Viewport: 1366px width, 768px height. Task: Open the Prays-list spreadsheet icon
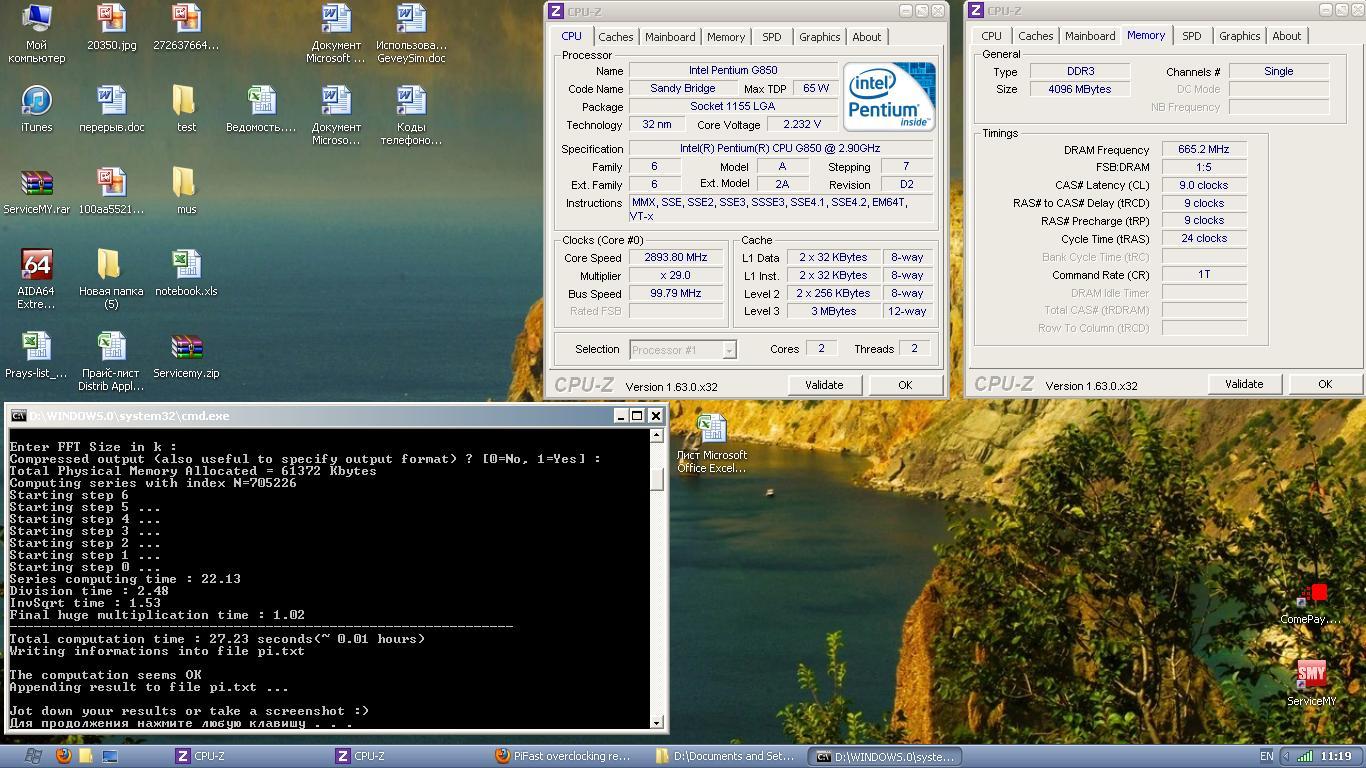click(37, 347)
